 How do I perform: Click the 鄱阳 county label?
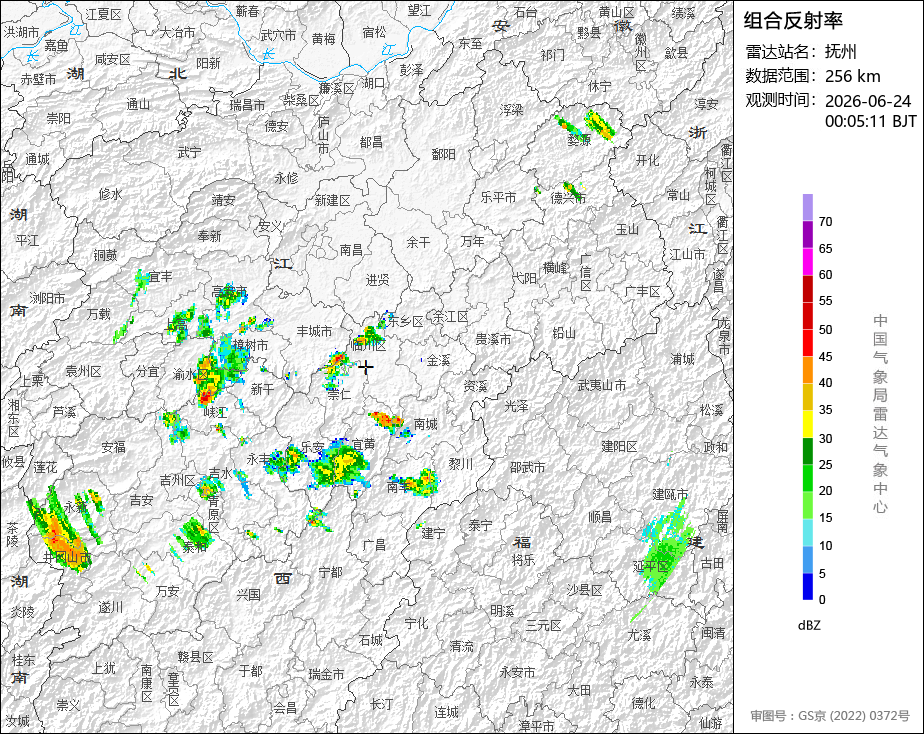(x=443, y=154)
